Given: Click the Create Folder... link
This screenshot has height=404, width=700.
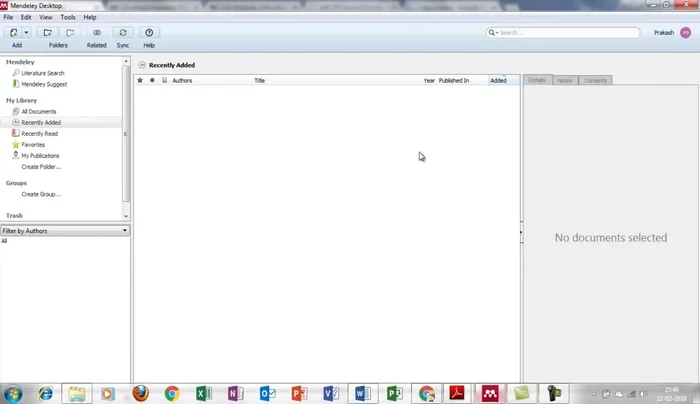Looking at the screenshot, I should [42, 167].
